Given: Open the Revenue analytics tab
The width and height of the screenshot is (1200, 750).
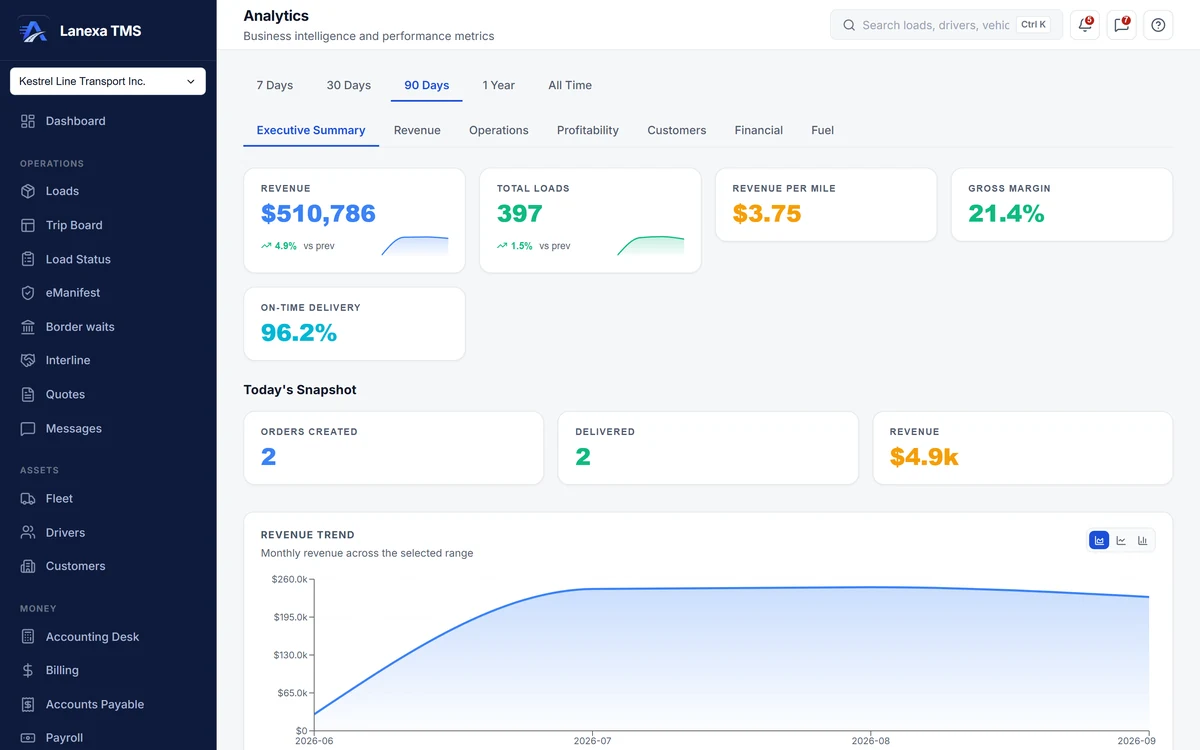Looking at the screenshot, I should coord(417,130).
